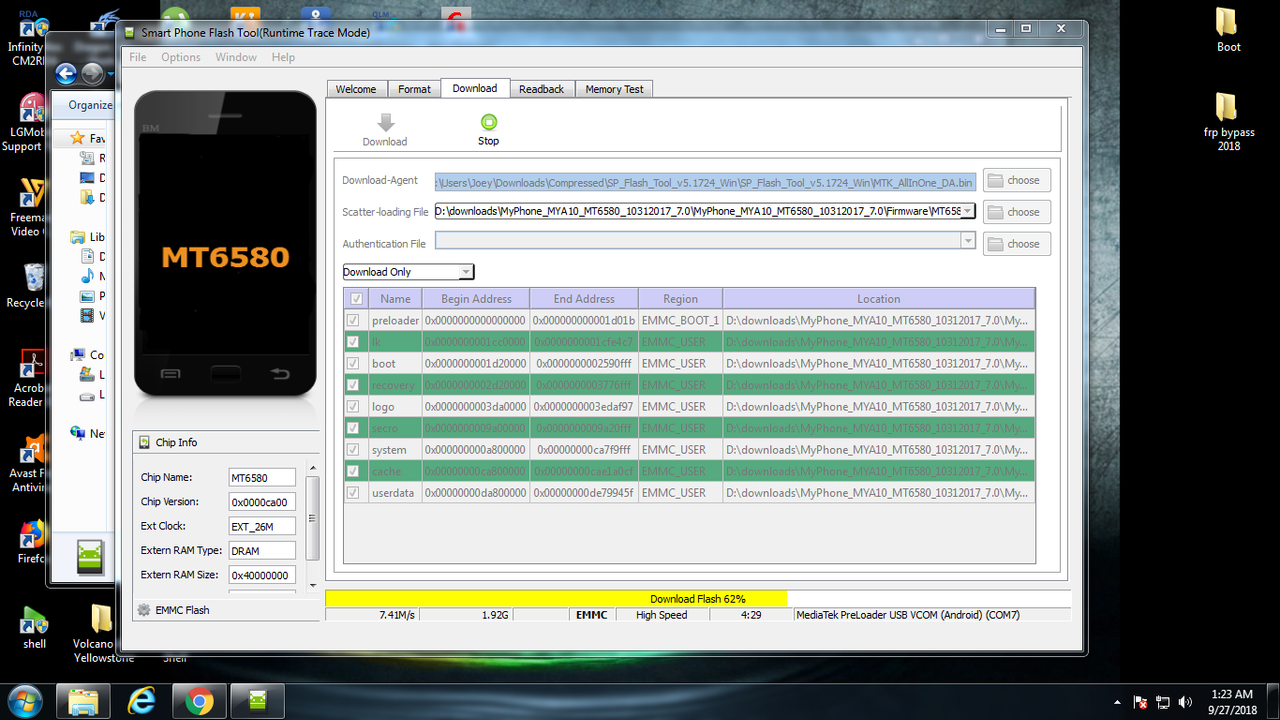Open File Explorer from the taskbar
The height and width of the screenshot is (720, 1280).
(83, 702)
